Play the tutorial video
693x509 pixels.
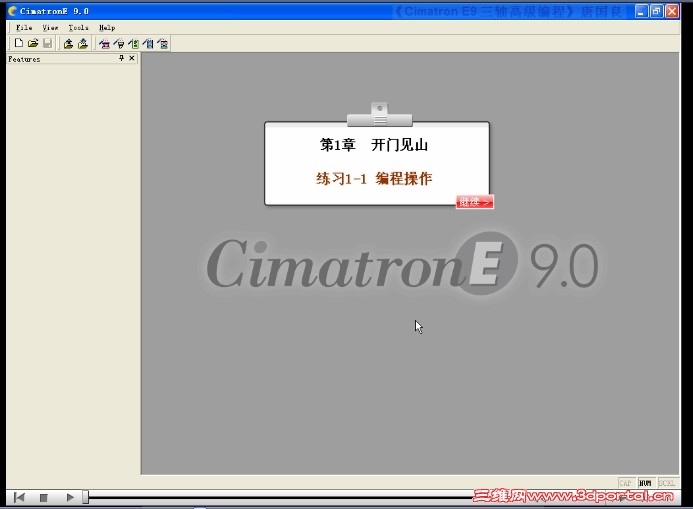point(70,498)
